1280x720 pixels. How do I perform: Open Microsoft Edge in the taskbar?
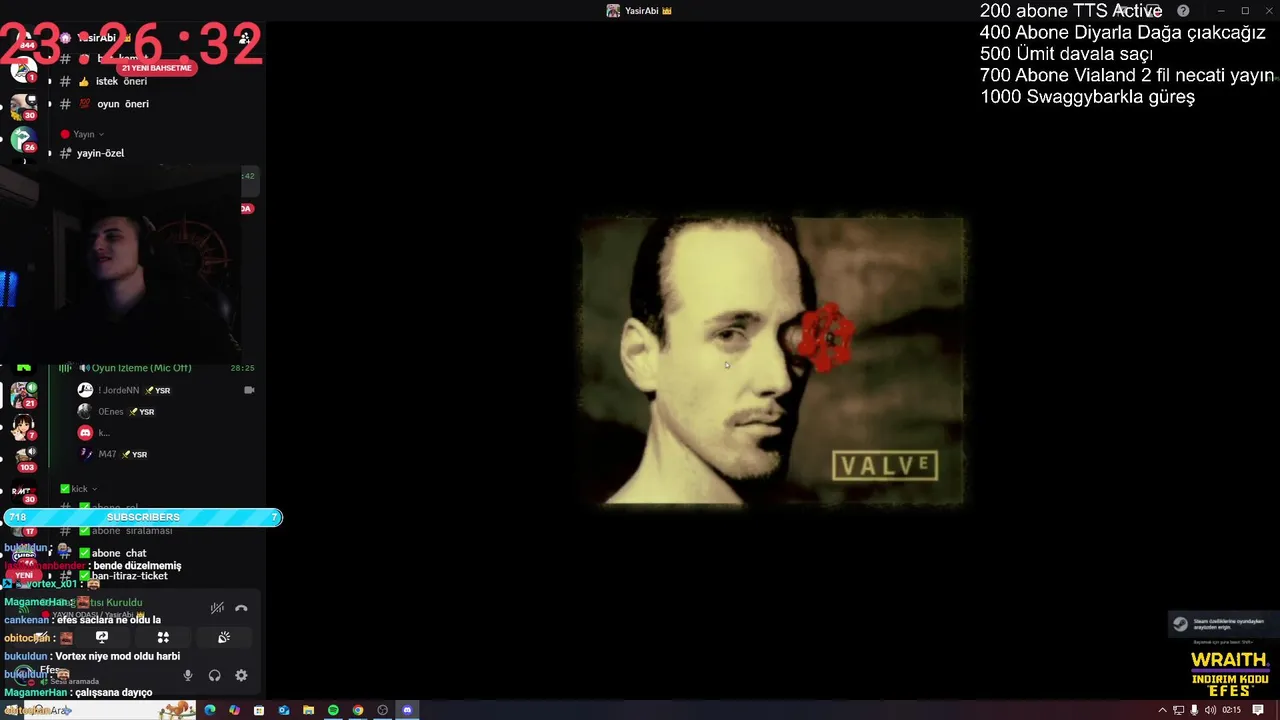pos(210,710)
